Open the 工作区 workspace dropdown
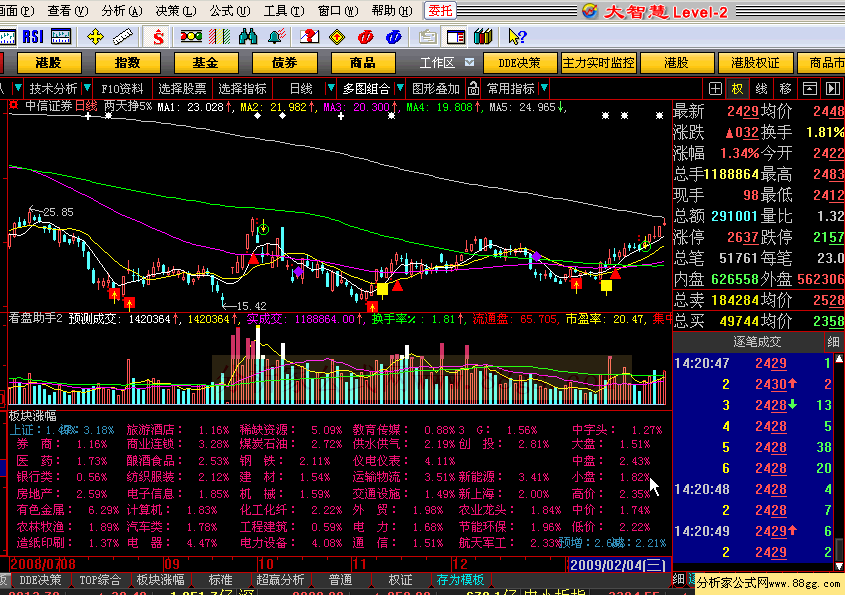Screen dimensions: 845x595 469,63
